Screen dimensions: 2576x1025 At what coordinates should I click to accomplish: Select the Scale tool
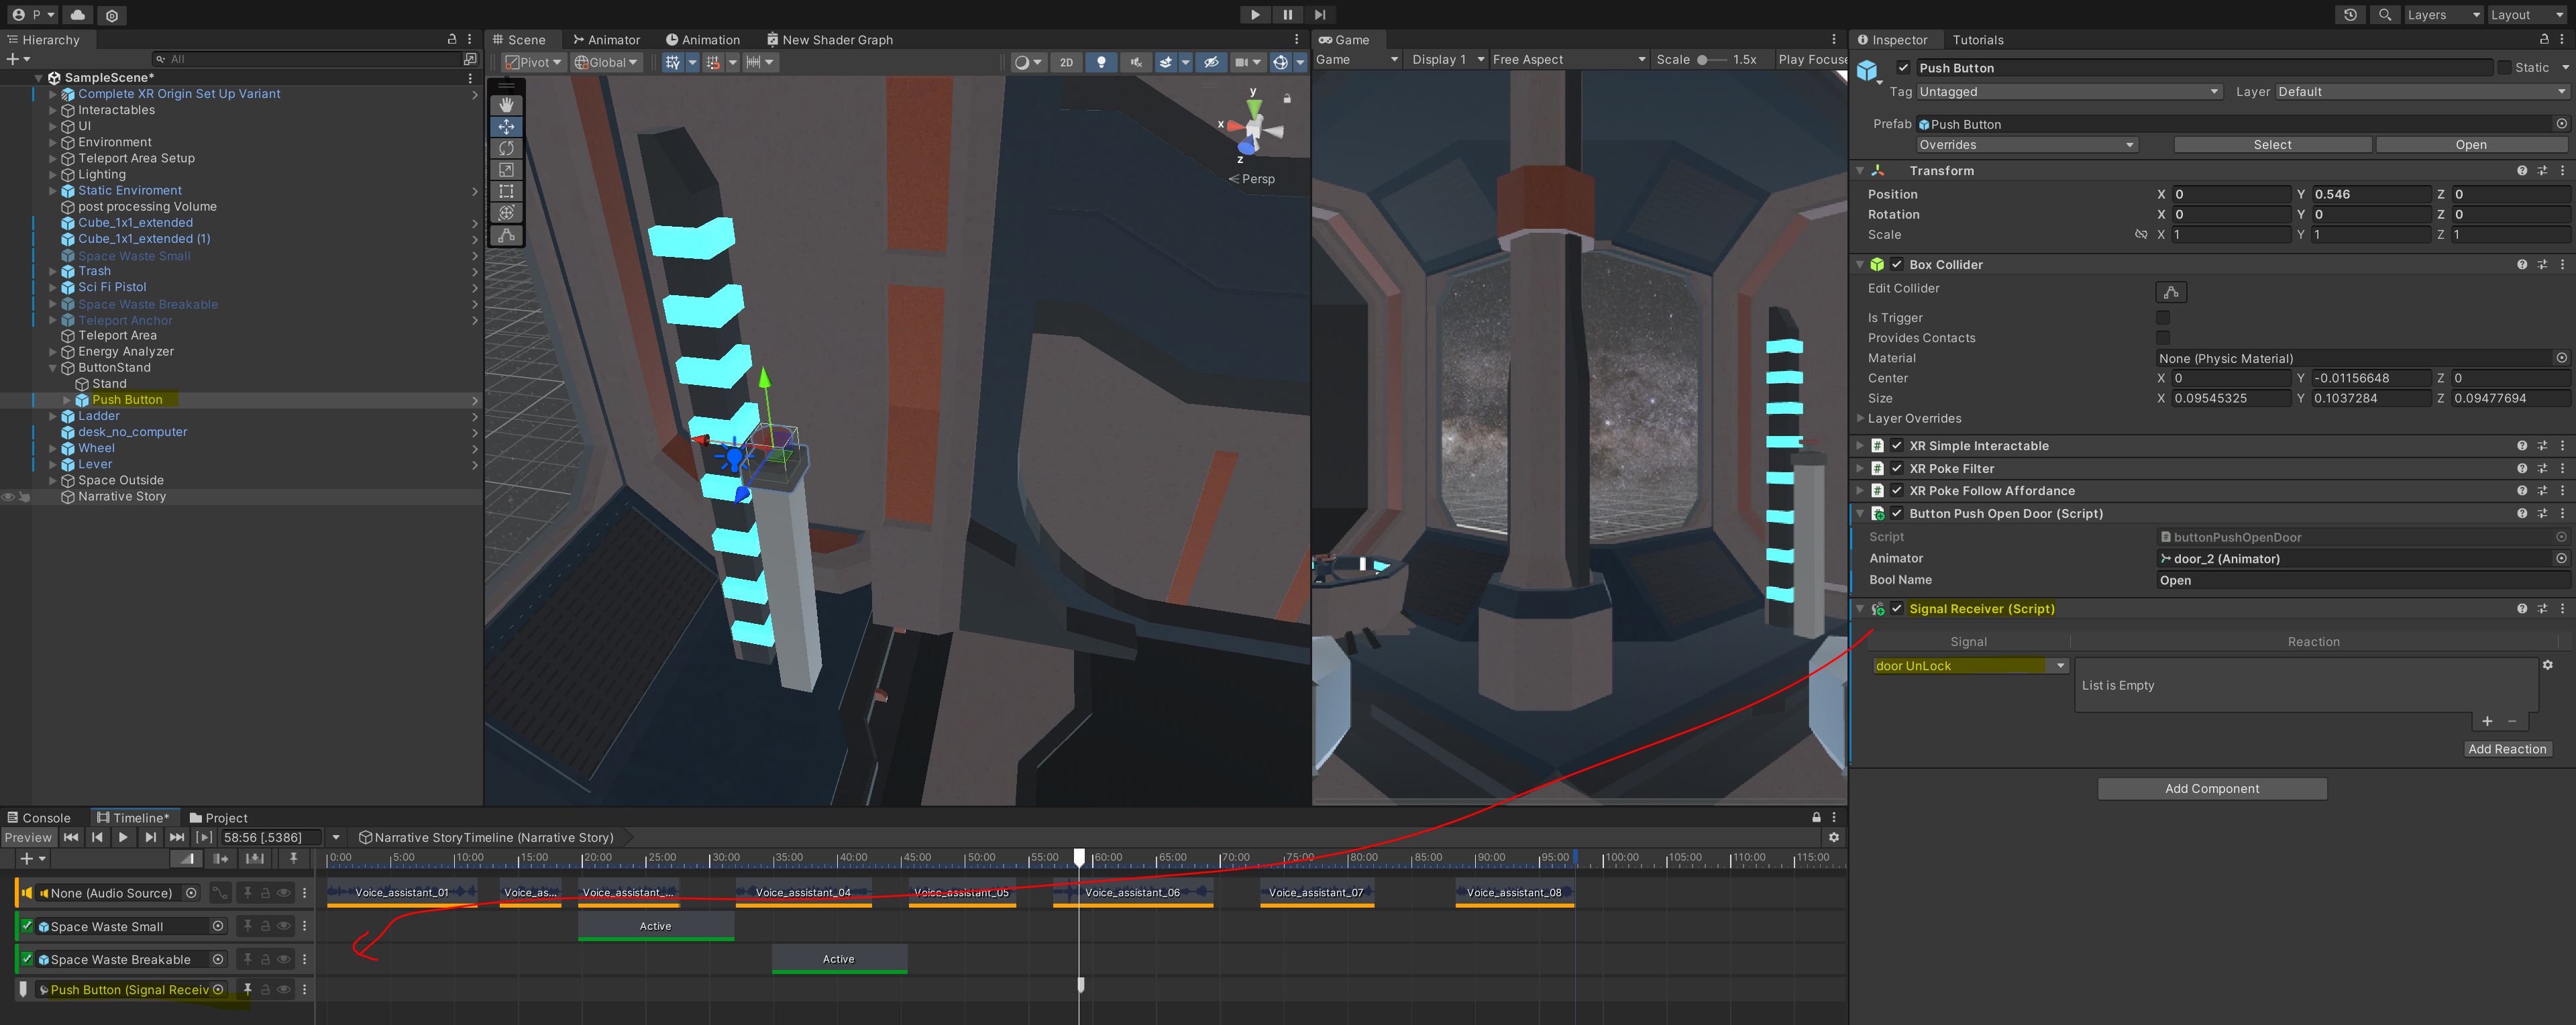[506, 170]
